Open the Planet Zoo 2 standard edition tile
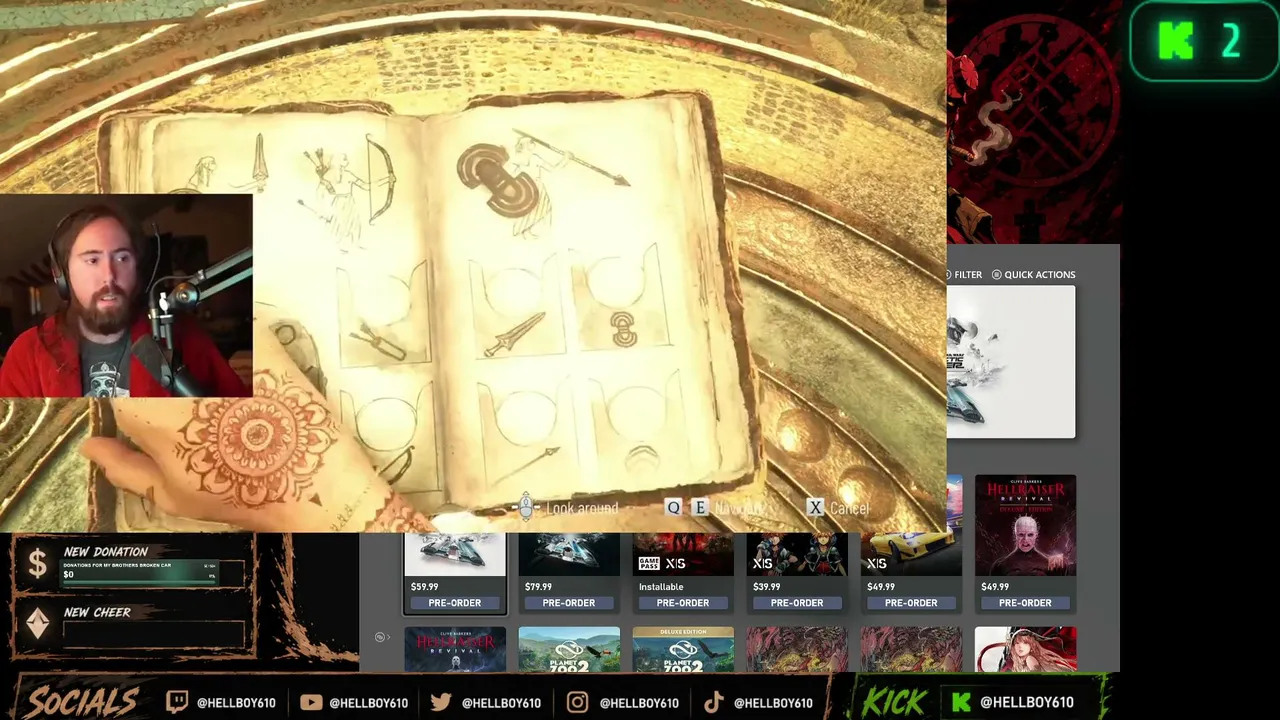 569,649
